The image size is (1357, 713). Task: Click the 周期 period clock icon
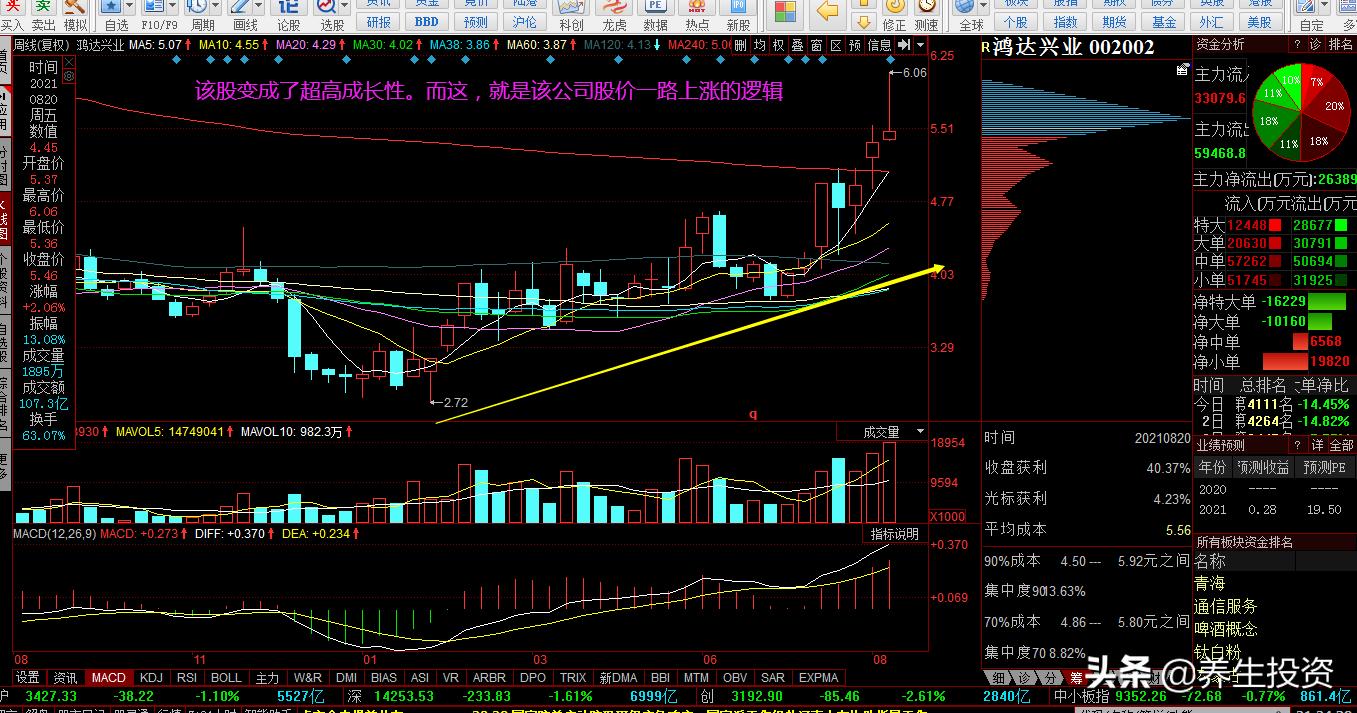point(198,8)
